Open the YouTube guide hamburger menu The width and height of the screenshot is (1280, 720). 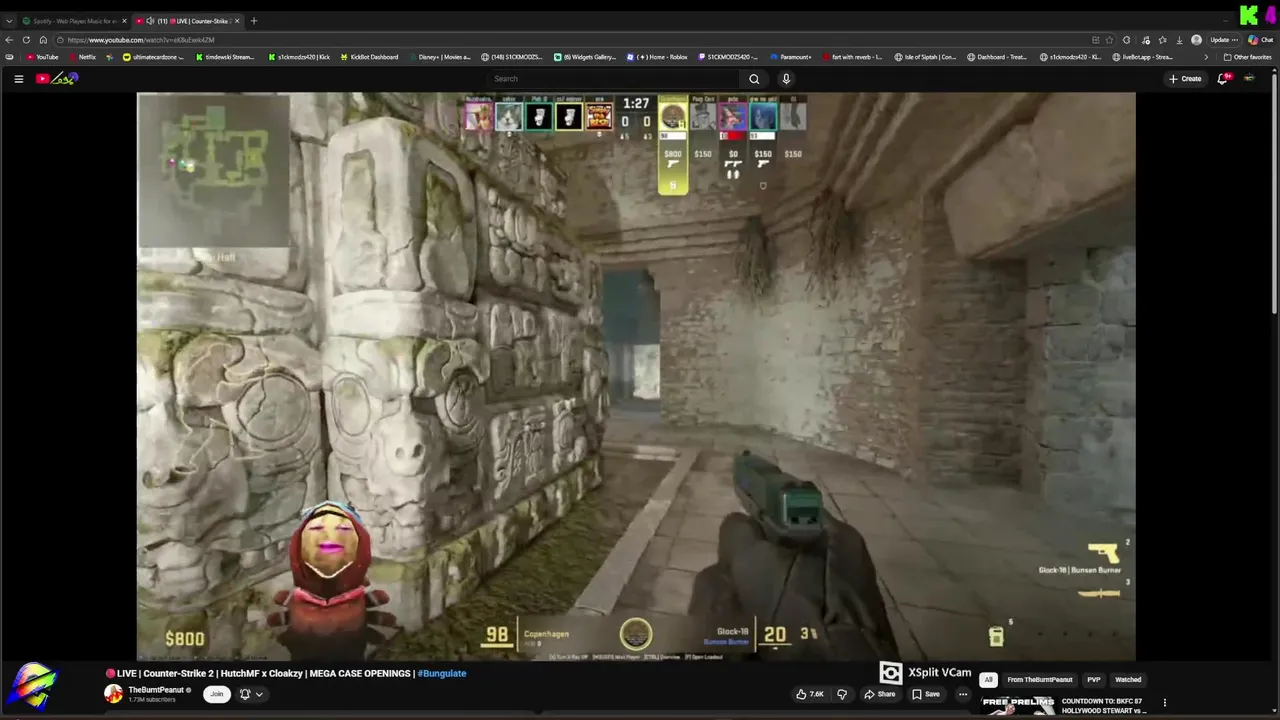pyautogui.click(x=18, y=79)
